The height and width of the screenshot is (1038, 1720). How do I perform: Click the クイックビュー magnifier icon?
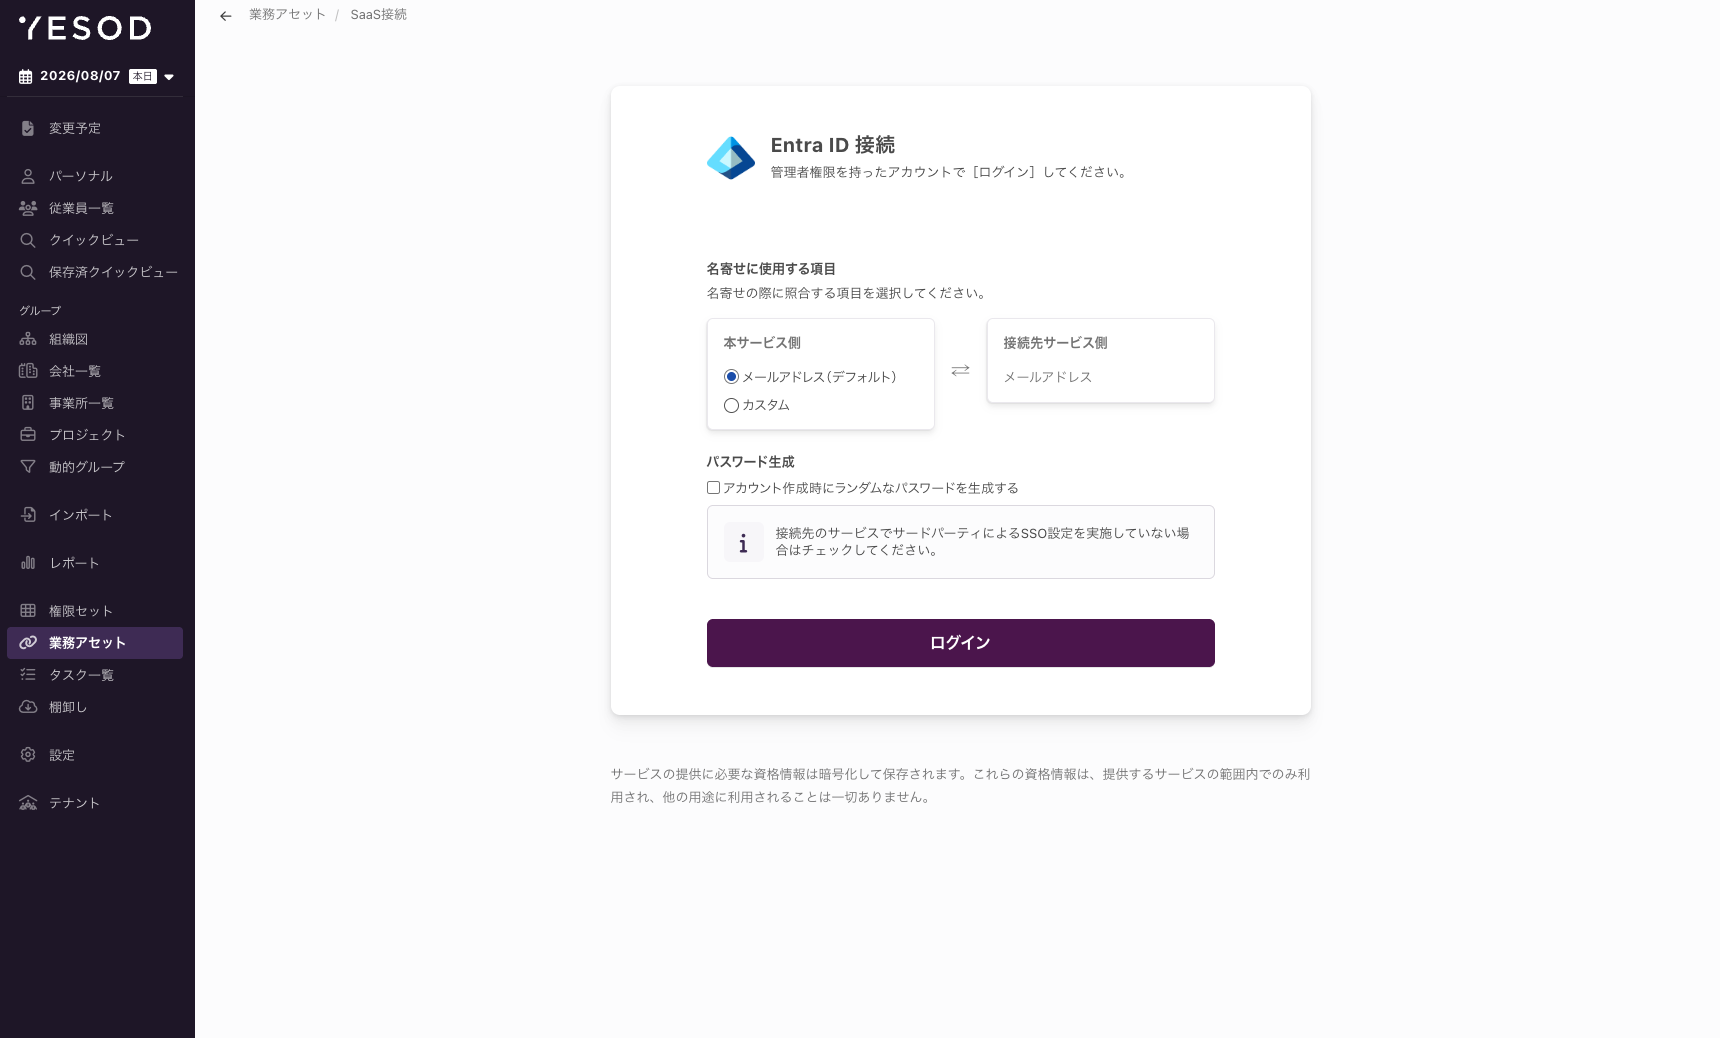pyautogui.click(x=28, y=240)
